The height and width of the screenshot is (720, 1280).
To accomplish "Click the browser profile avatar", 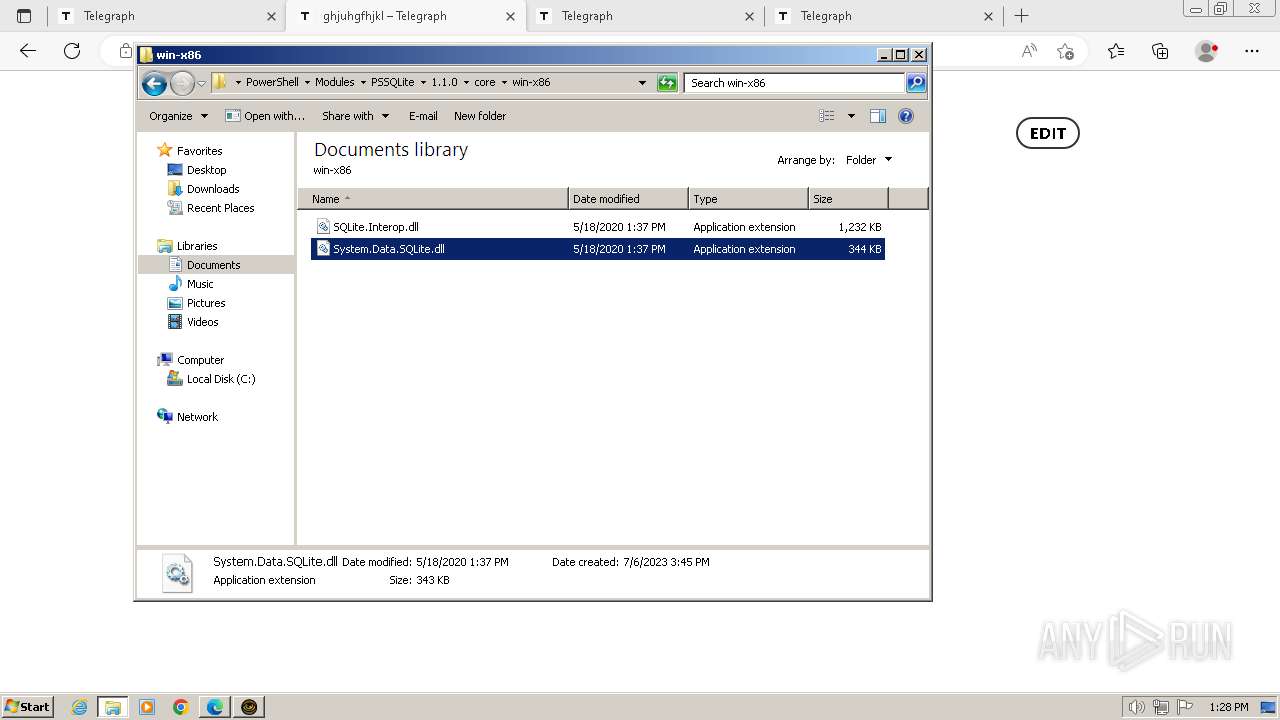I will (1207, 51).
